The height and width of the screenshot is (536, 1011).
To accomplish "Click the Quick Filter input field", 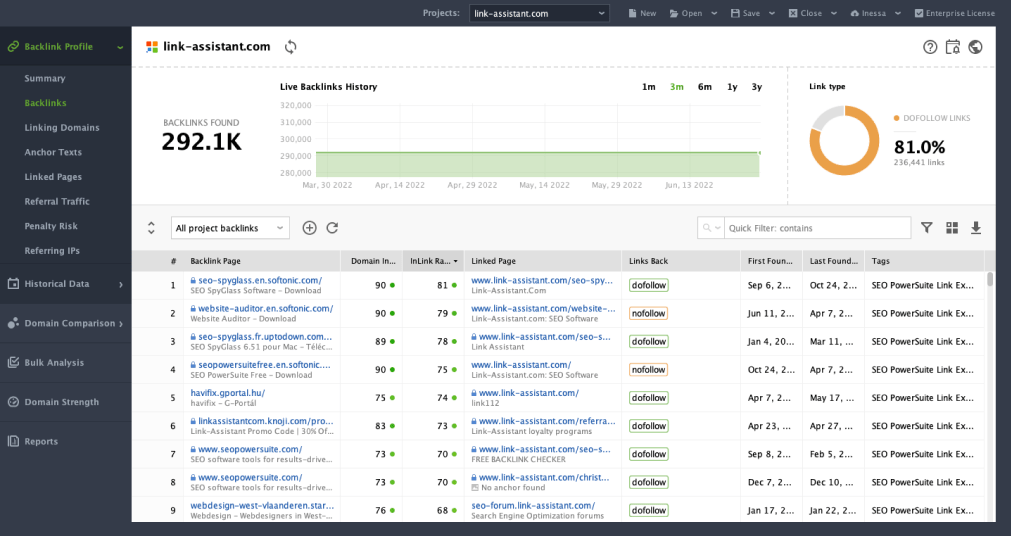I will (x=817, y=228).
